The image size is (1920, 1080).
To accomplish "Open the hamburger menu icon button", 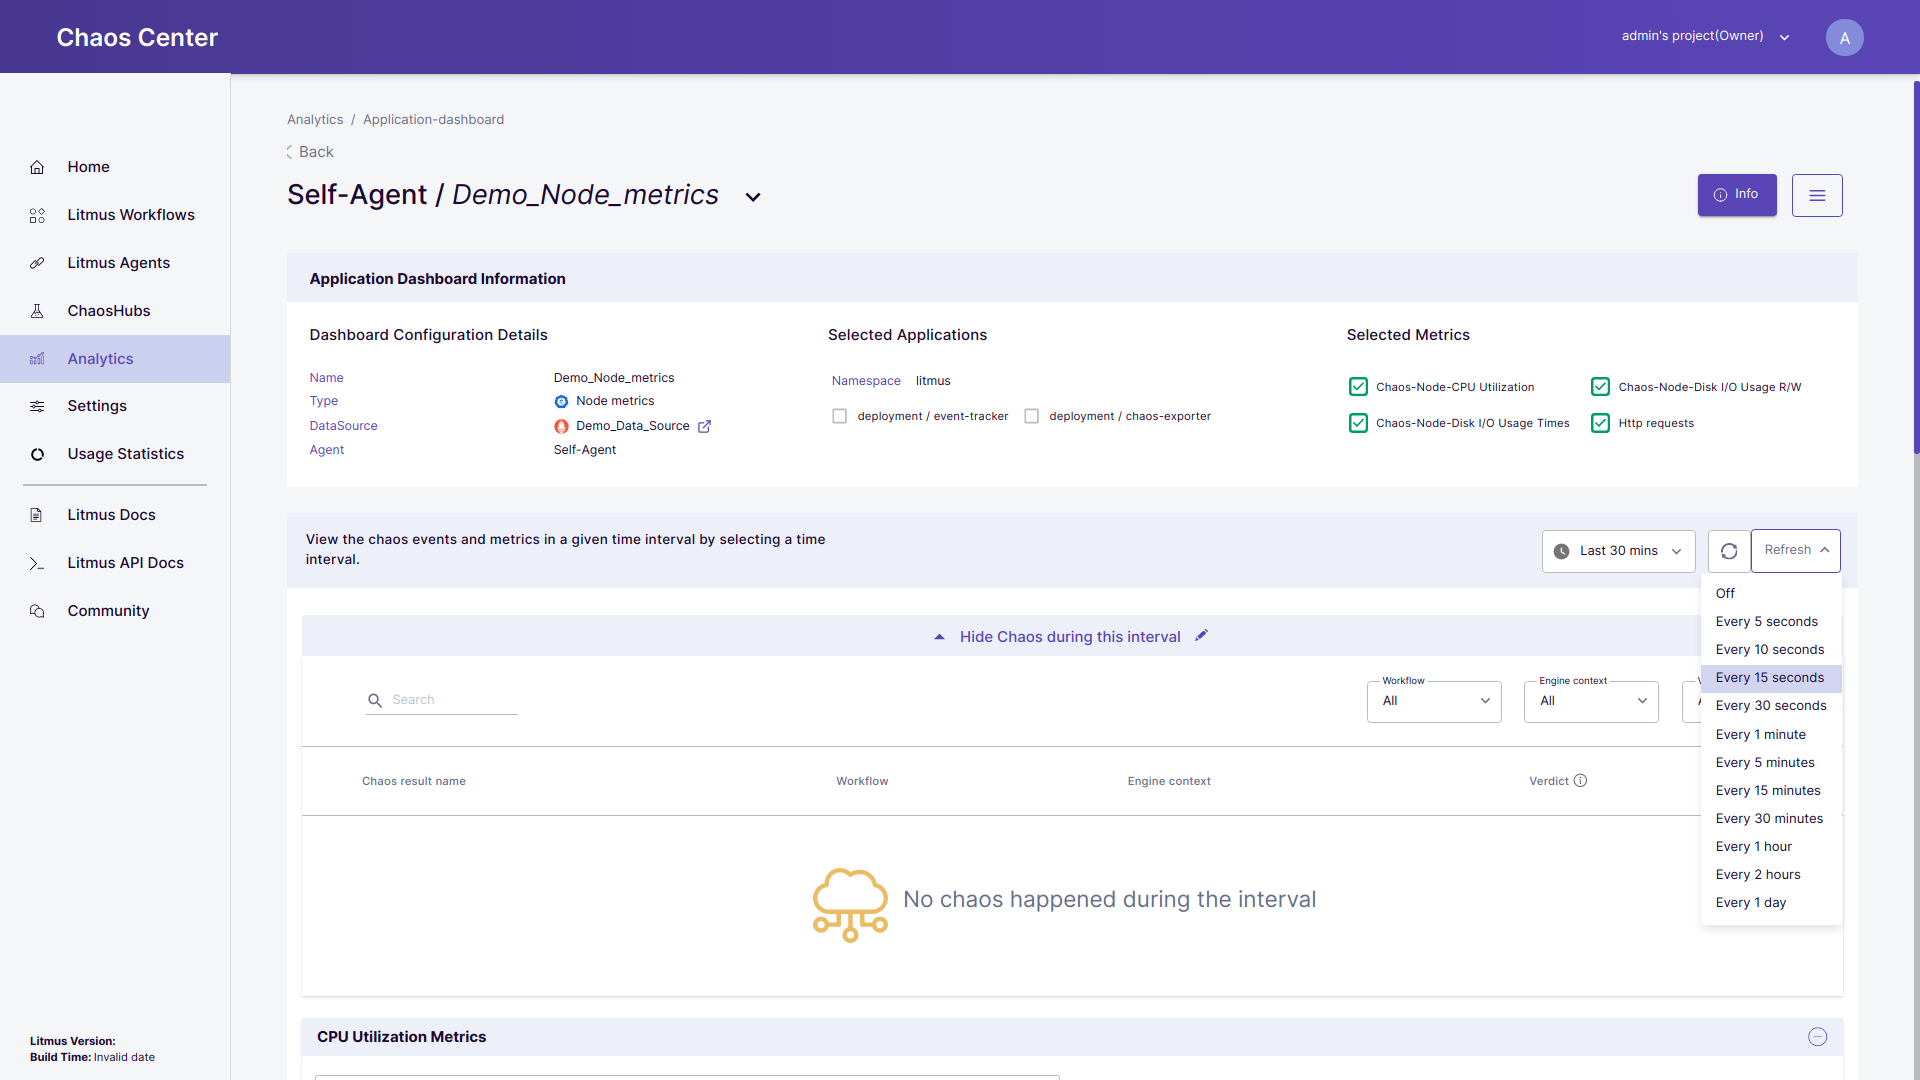I will coord(1817,196).
